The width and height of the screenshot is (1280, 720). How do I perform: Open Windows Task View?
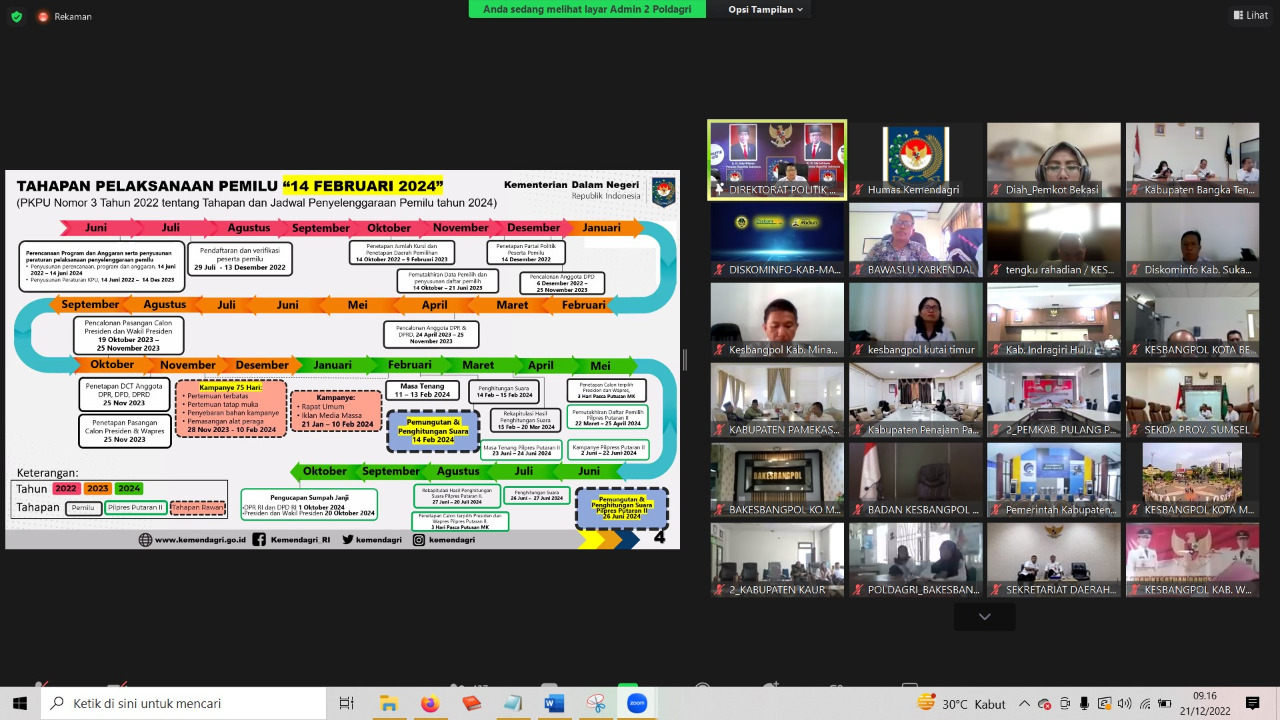coord(347,704)
